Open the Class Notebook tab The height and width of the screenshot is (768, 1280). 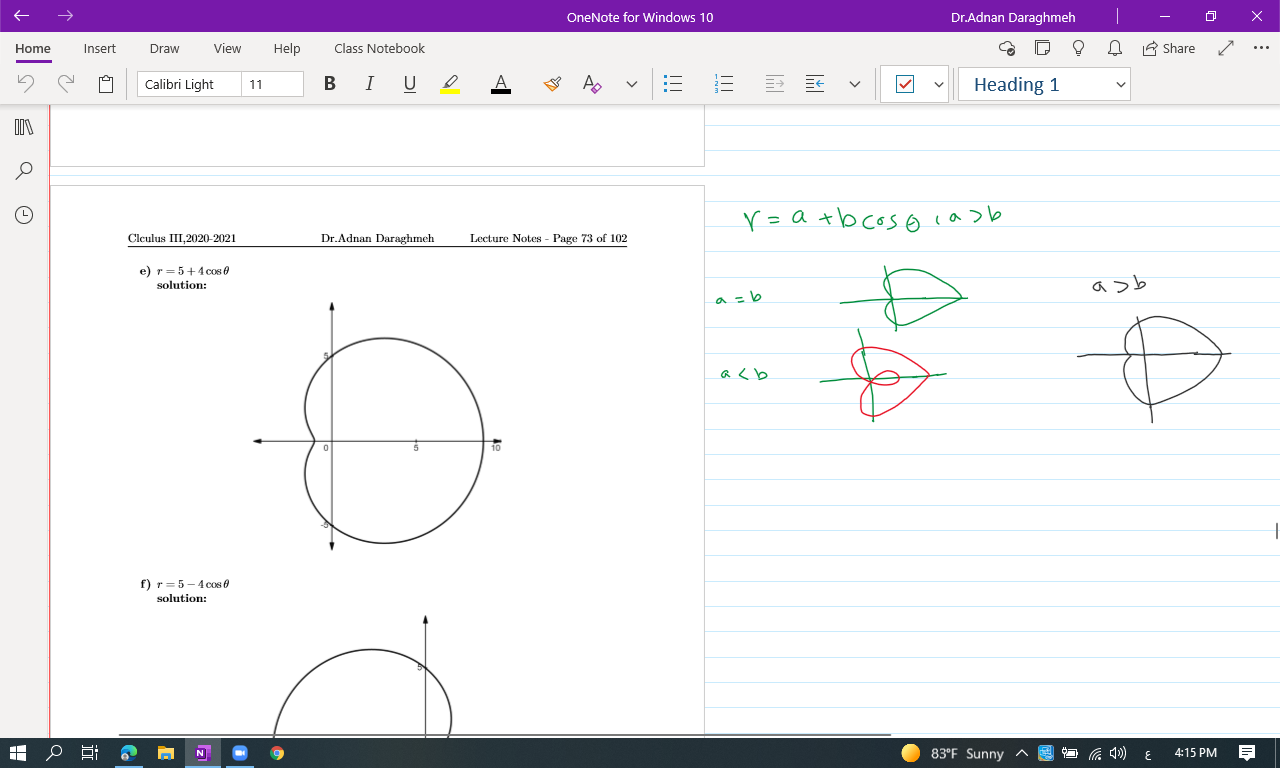point(379,48)
